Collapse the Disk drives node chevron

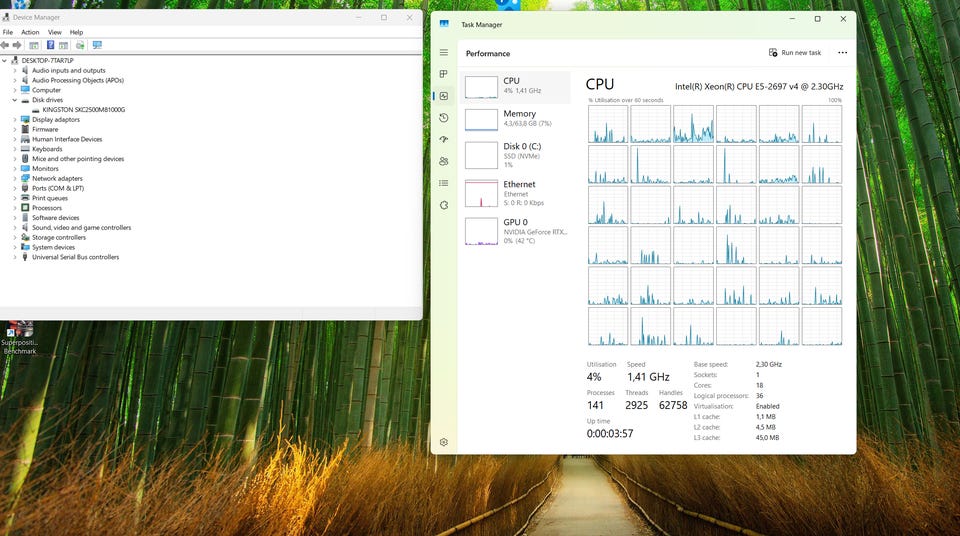tap(15, 100)
